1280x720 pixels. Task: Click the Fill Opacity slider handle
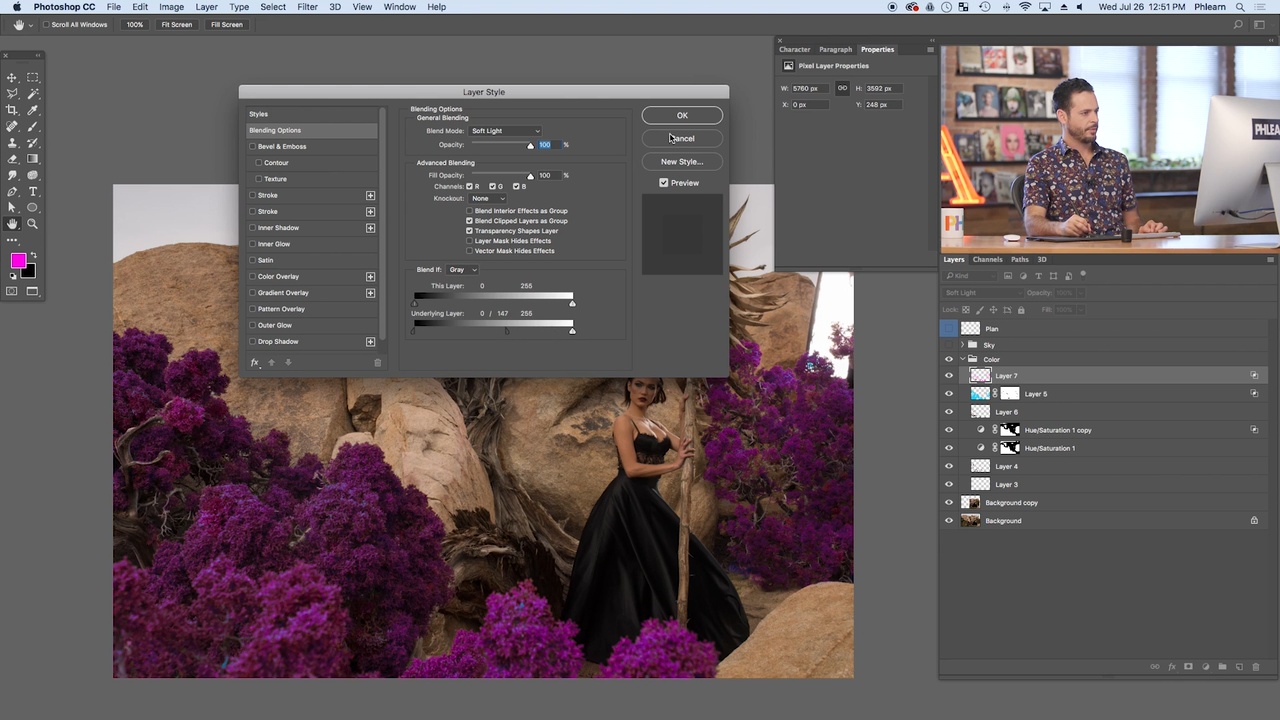(x=530, y=176)
